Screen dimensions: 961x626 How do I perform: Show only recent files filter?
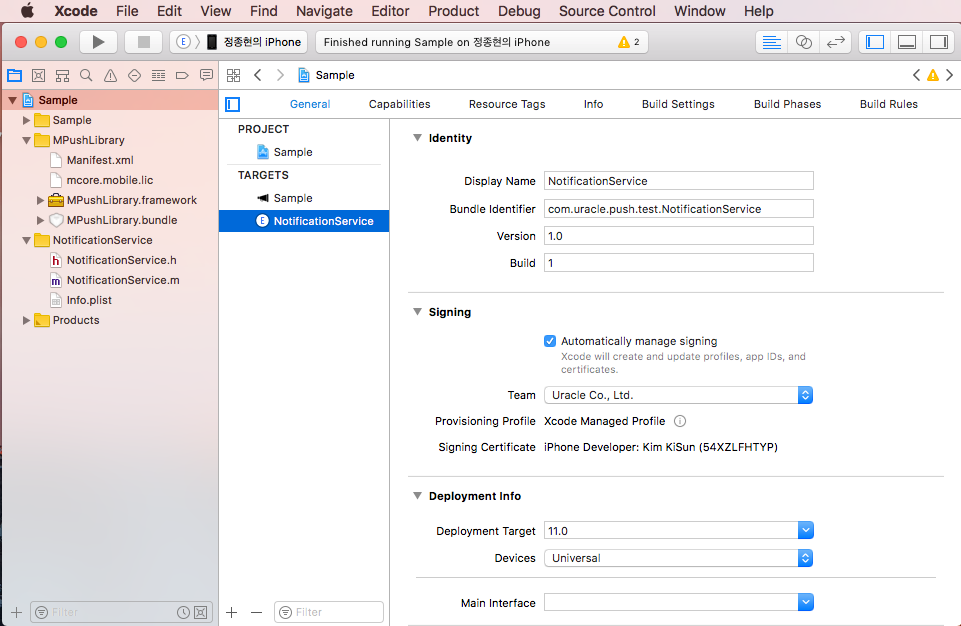183,612
